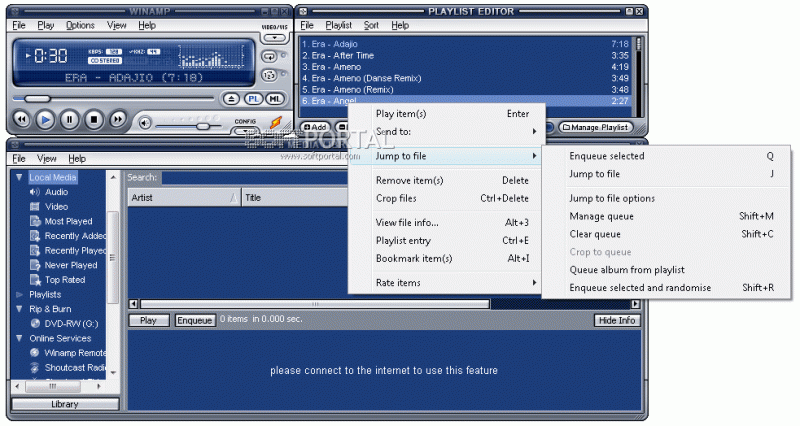
Task: Collapse the Local Media tree node
Action: point(19,178)
